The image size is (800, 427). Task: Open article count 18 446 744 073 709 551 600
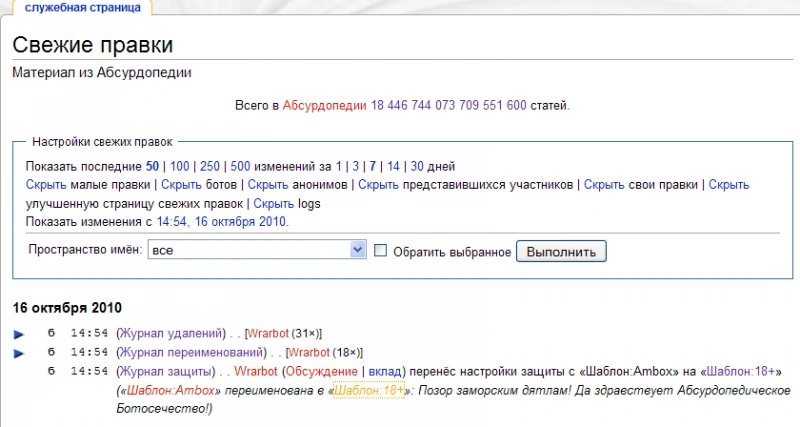448,106
